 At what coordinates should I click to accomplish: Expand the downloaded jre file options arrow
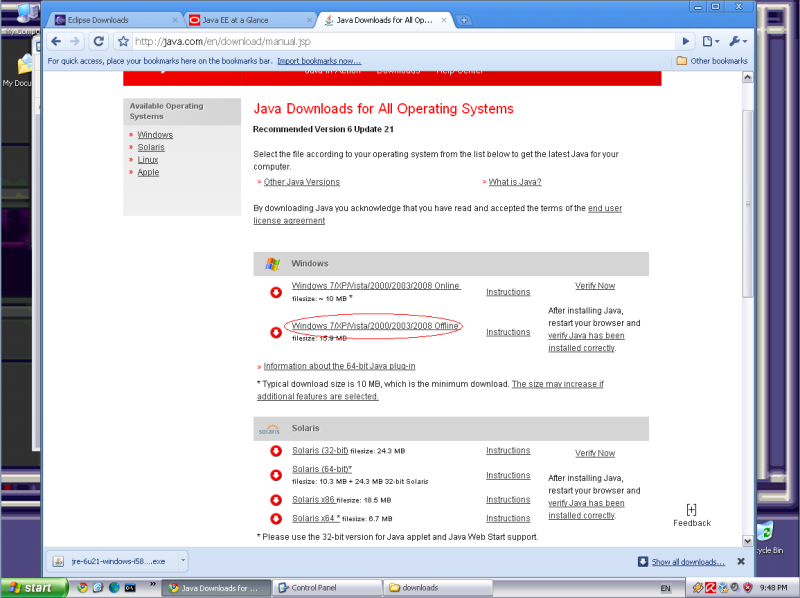pos(182,561)
